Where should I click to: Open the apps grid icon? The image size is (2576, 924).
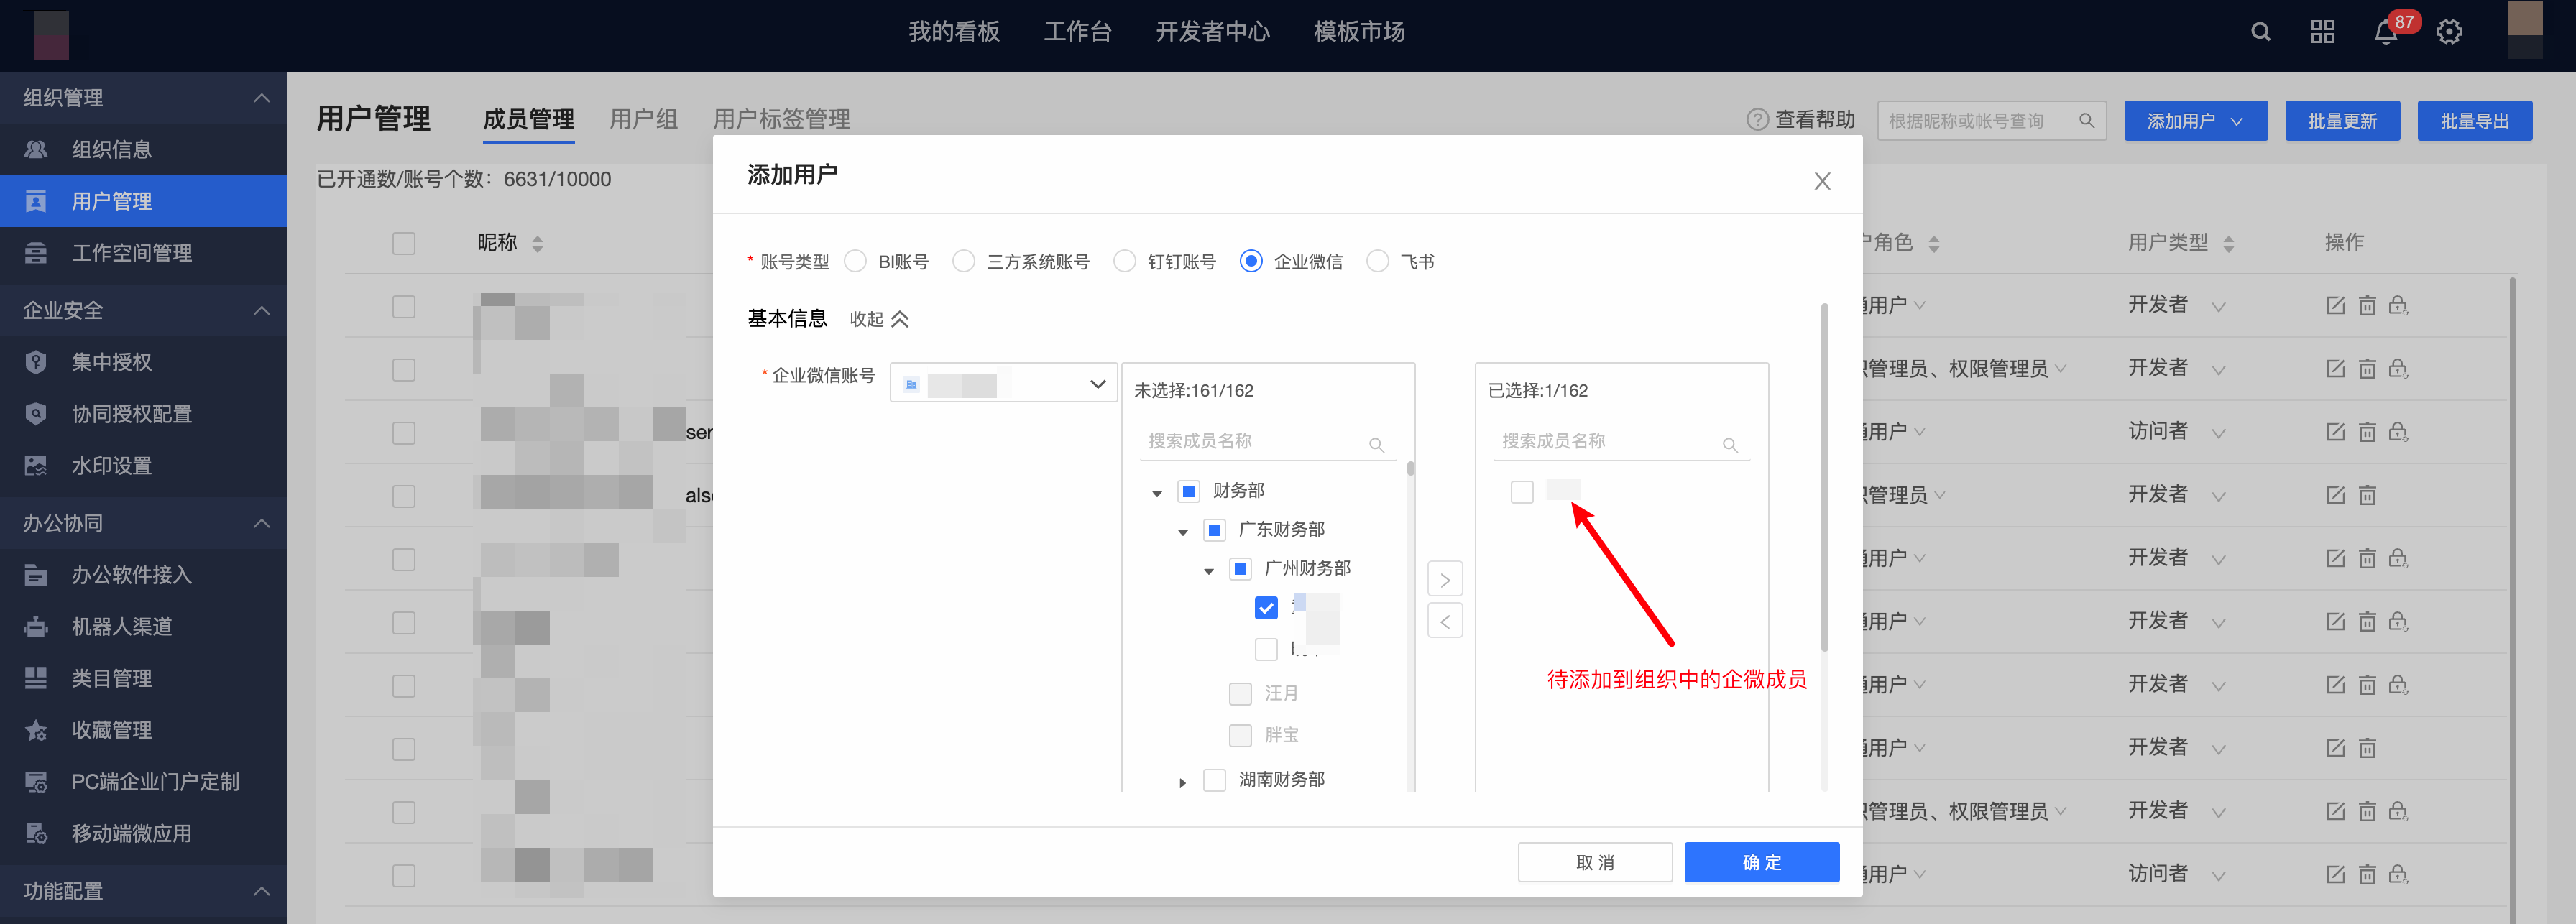[x=2323, y=32]
